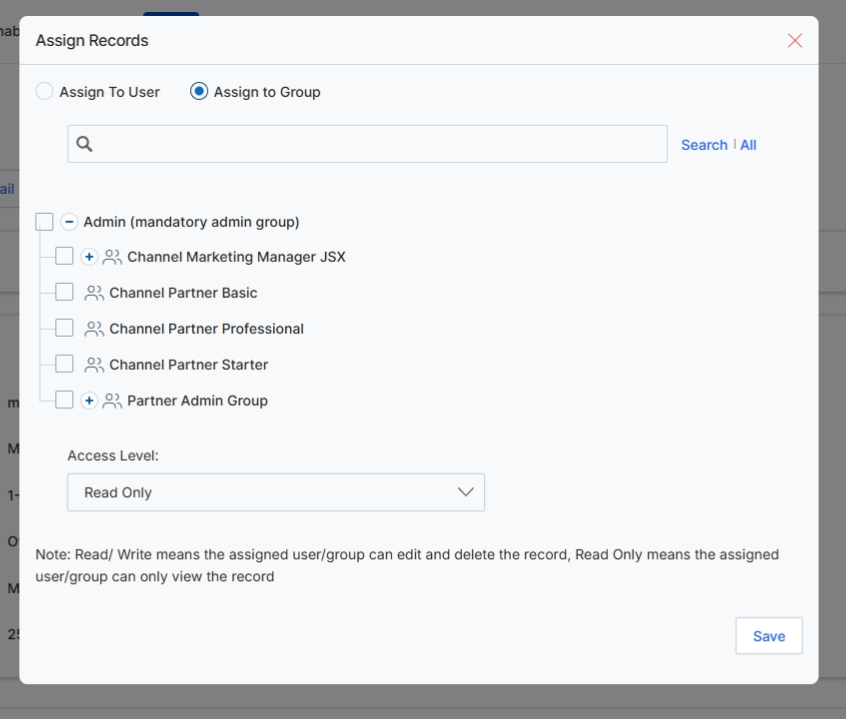Collapse the Admin group tree node

click(x=69, y=222)
